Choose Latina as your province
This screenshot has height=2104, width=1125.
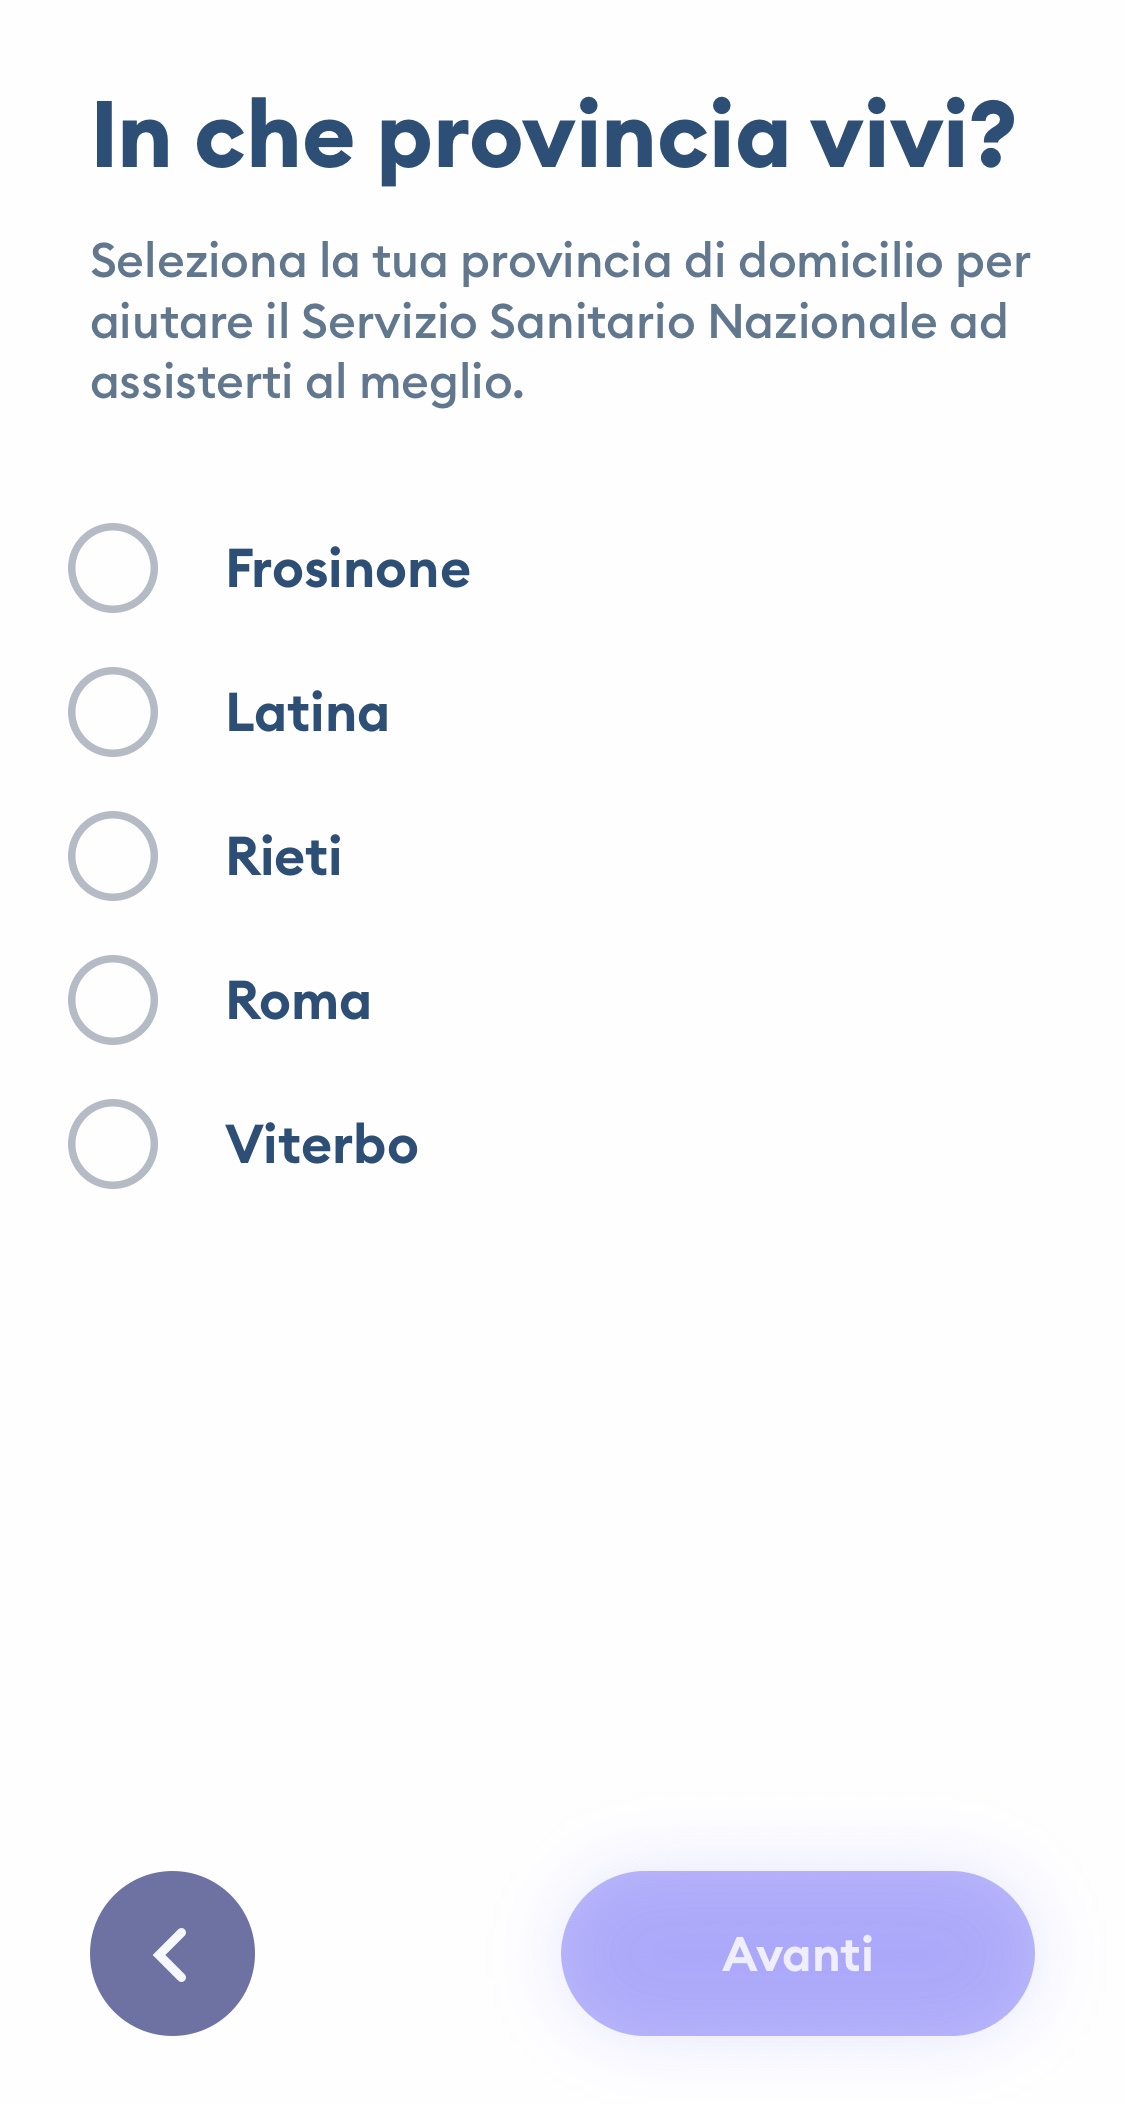tap(113, 712)
